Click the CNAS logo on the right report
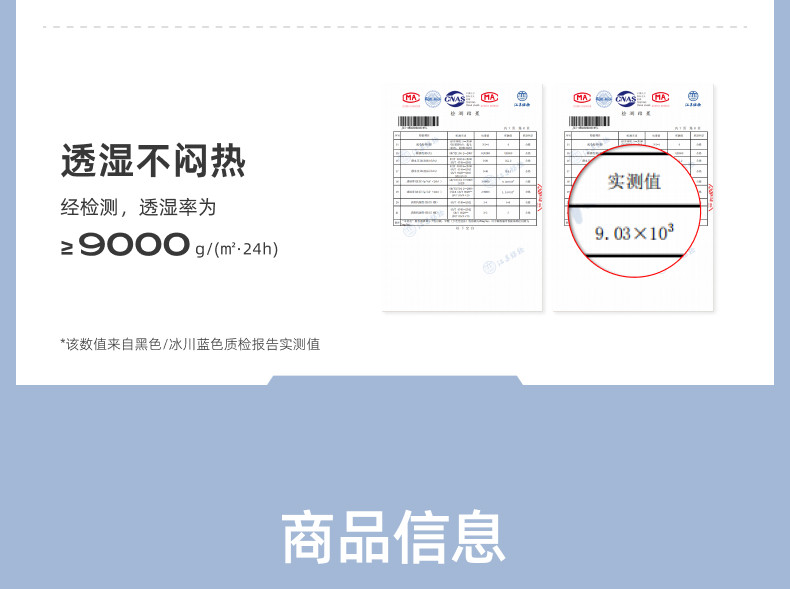 (627, 98)
